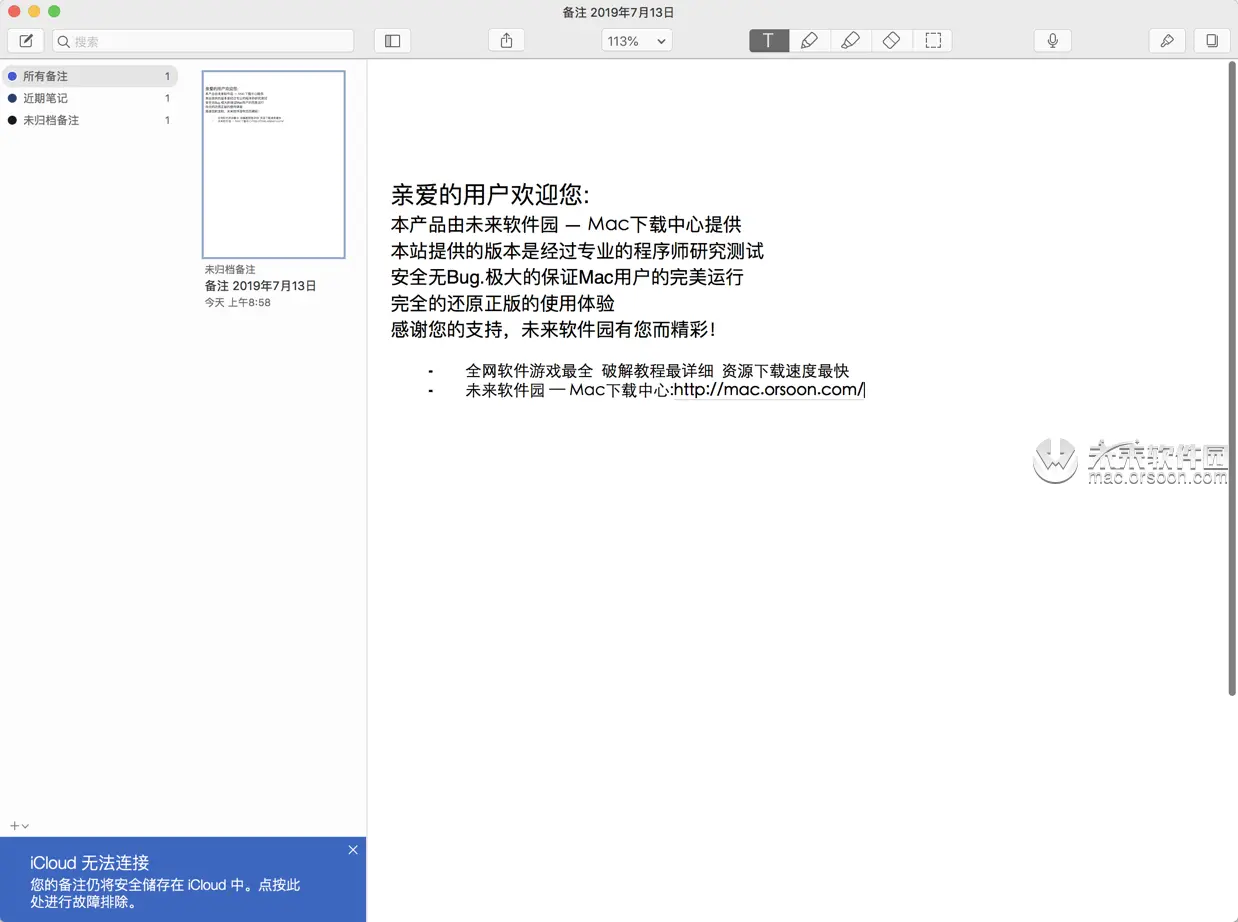The width and height of the screenshot is (1238, 922).
Task: Start audio recording with microphone icon
Action: tap(1052, 41)
